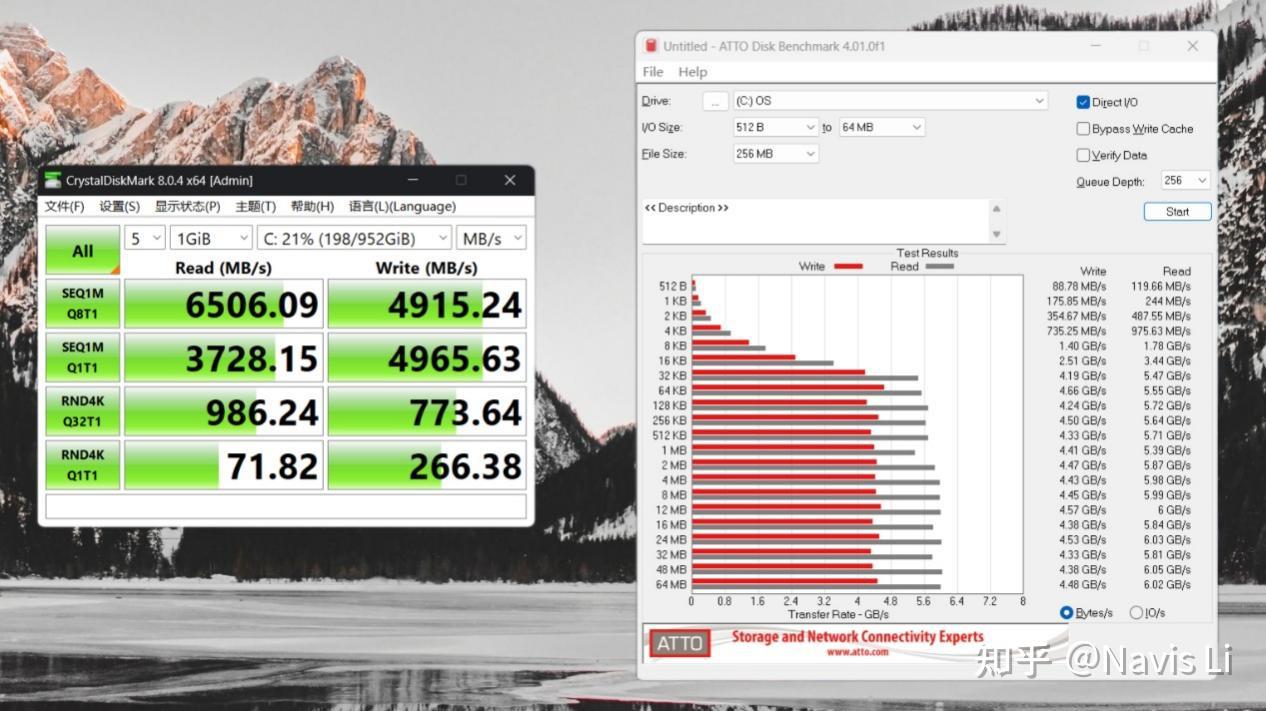Open CrystalDiskMark 设置(S) menu
The width and height of the screenshot is (1266, 711).
click(x=119, y=206)
